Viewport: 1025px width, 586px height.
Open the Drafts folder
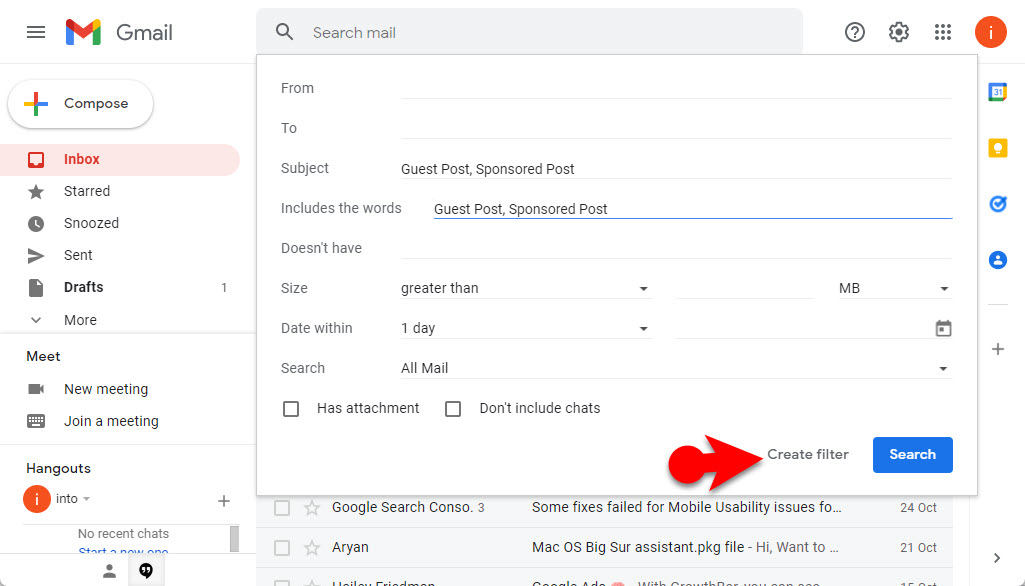120,287
